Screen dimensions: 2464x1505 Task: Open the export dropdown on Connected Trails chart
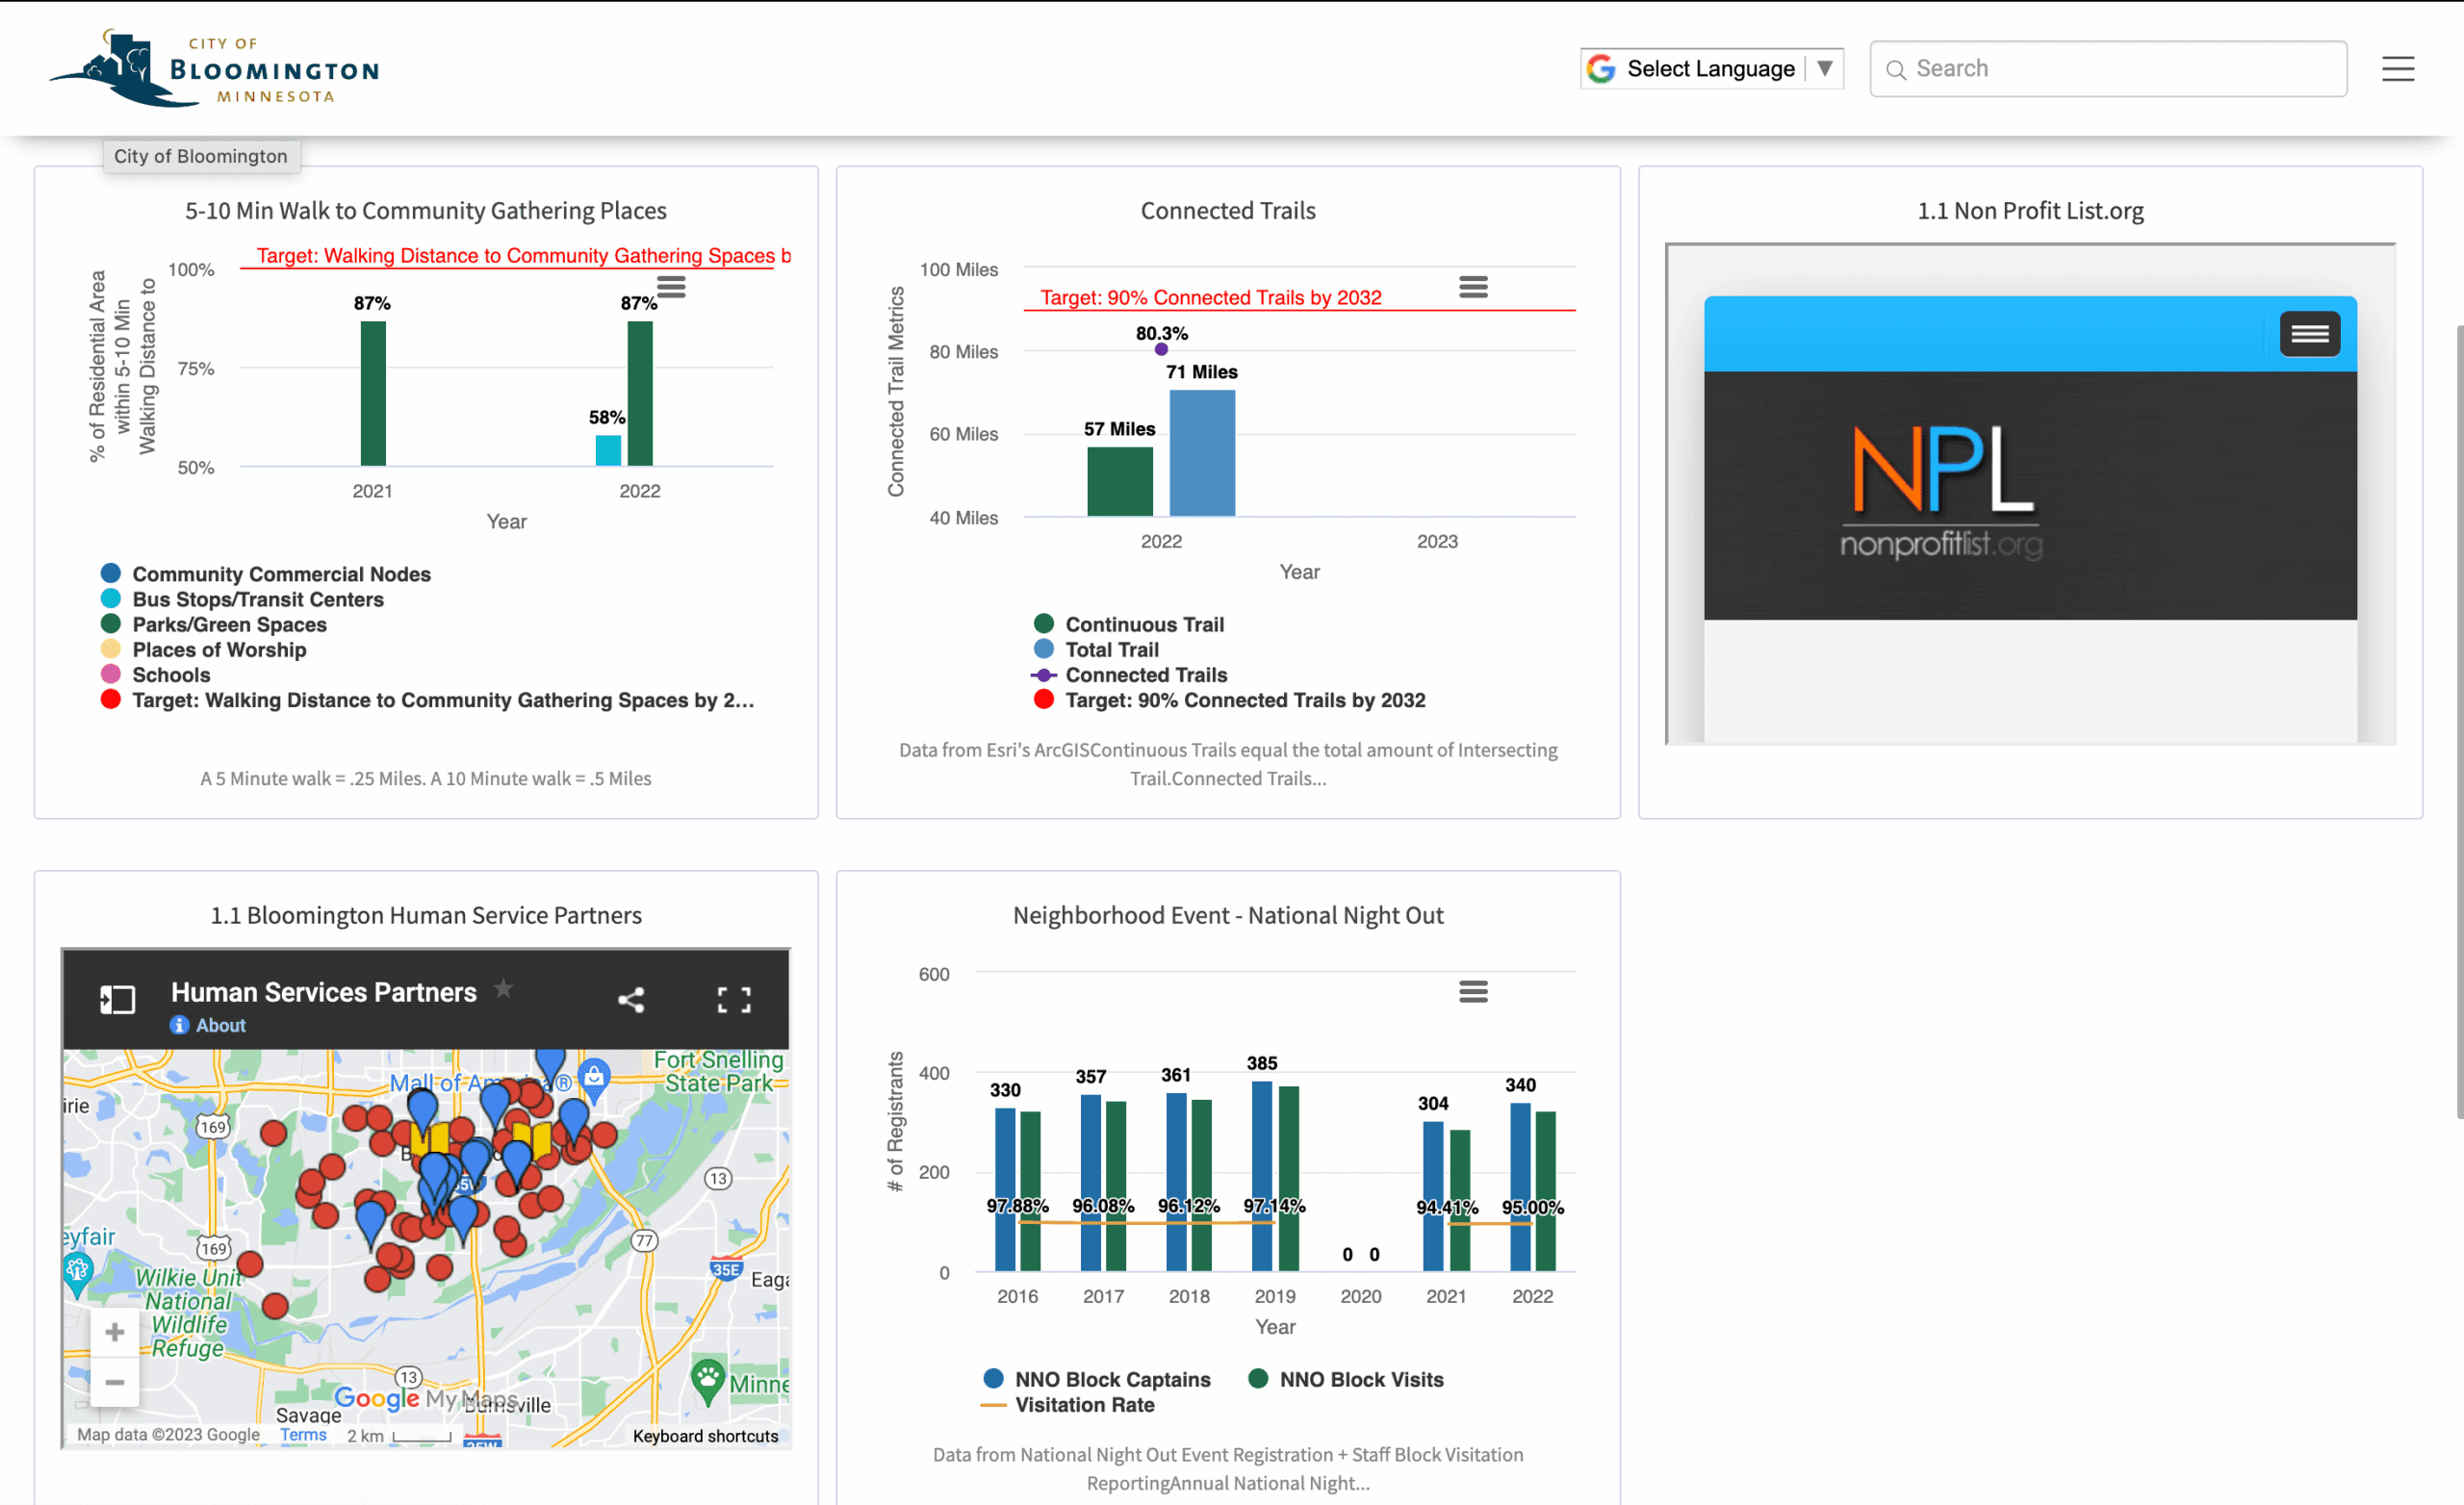coord(1473,286)
